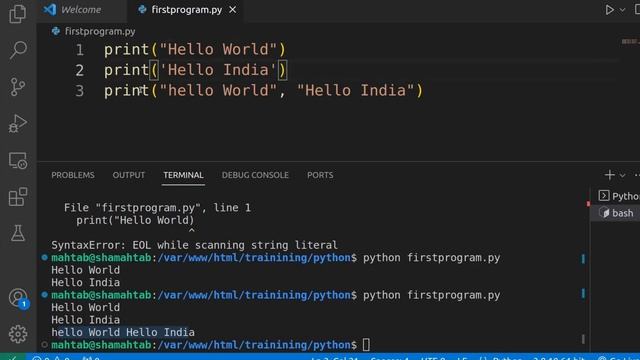
Task: Expand the run button dropdown arrow
Action: 622,10
